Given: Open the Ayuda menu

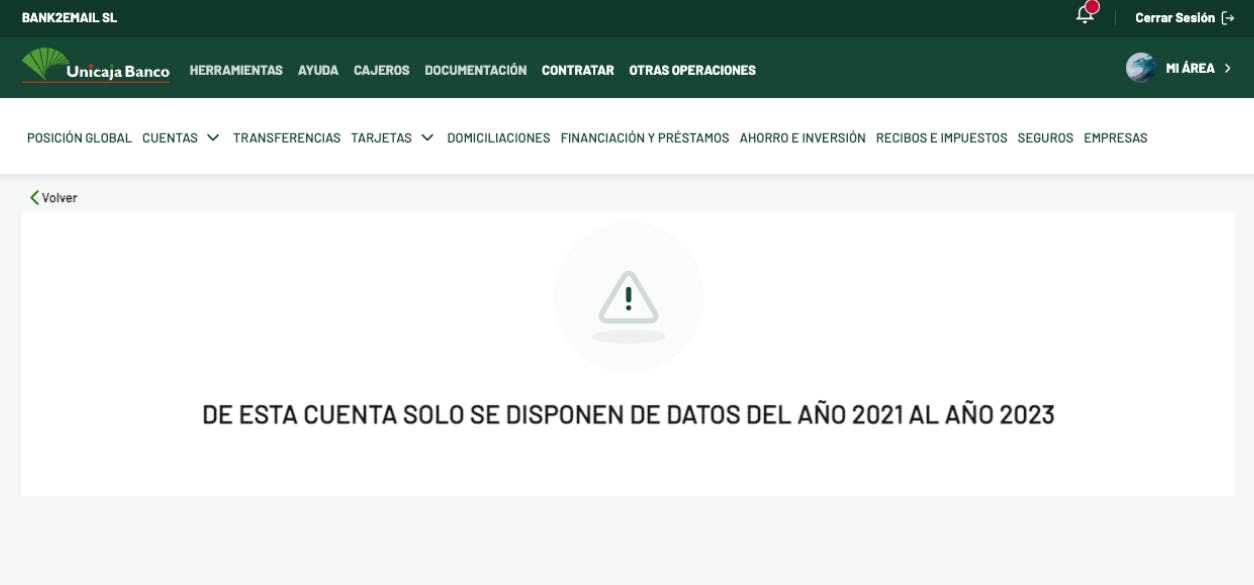Looking at the screenshot, I should (318, 70).
